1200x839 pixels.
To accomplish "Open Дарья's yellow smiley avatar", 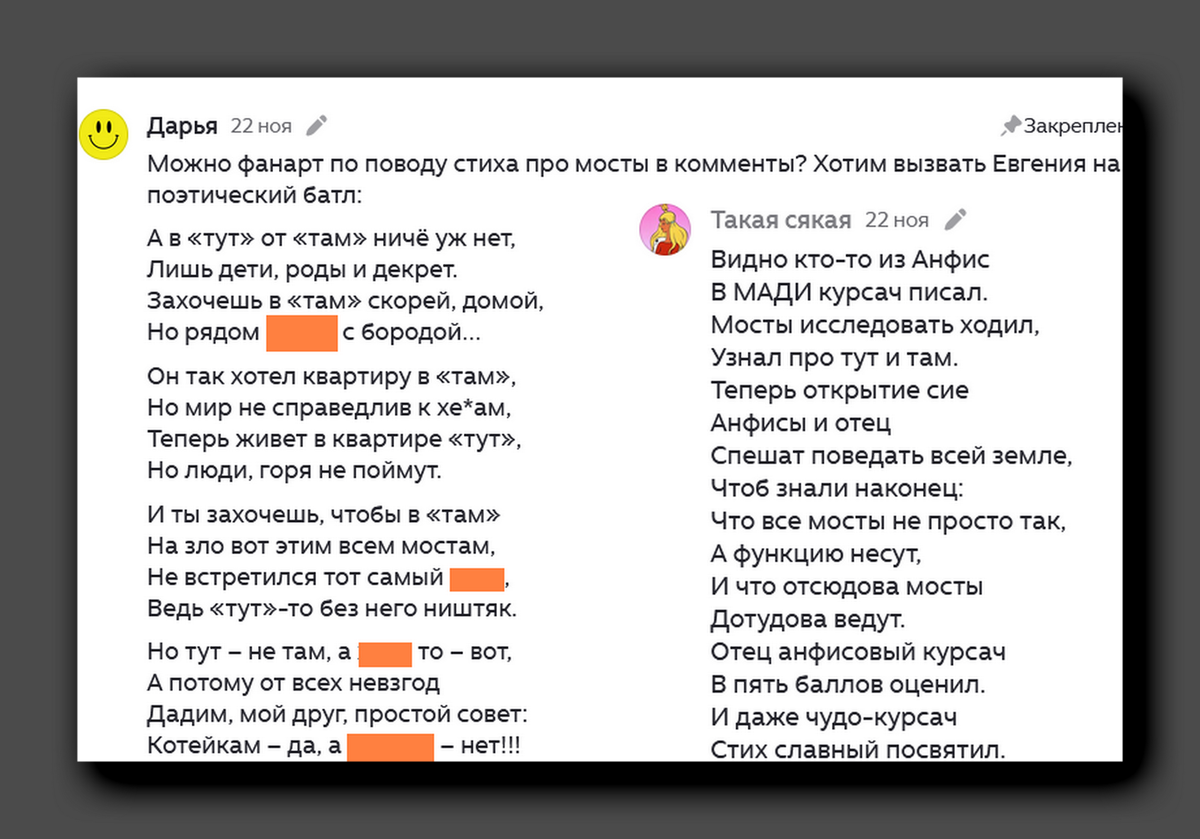I will [x=104, y=135].
